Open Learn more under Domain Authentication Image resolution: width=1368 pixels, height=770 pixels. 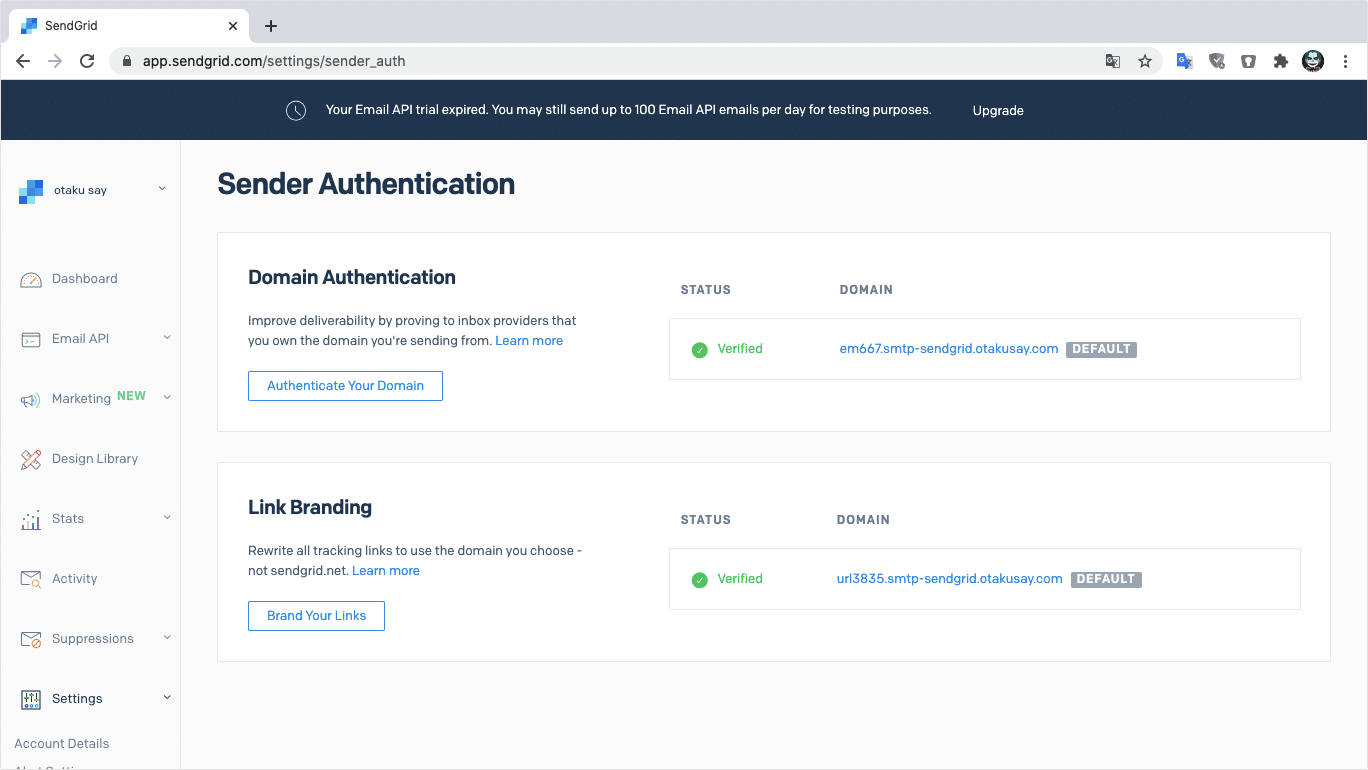[529, 341]
